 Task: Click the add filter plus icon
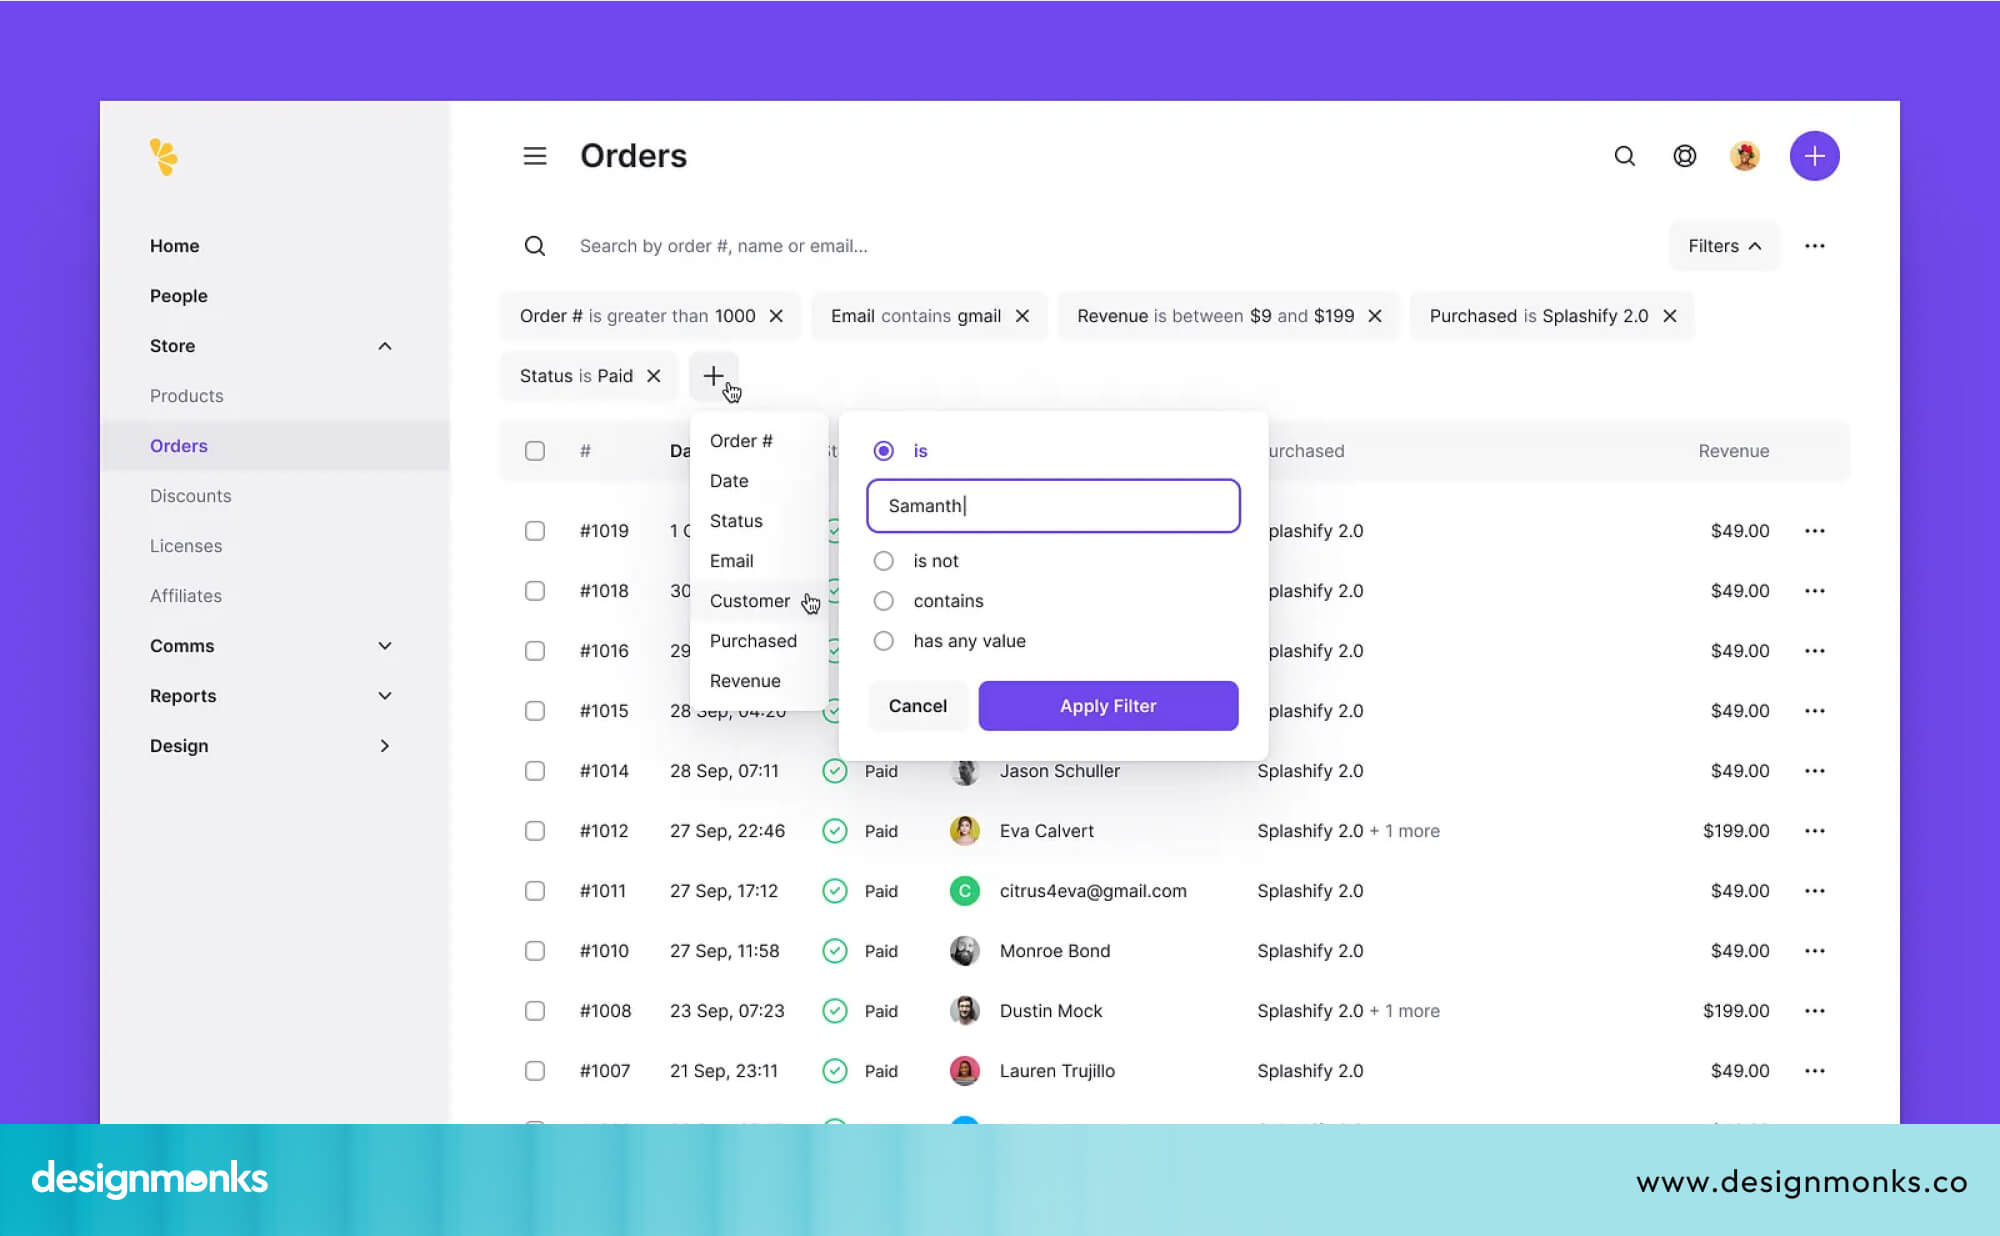point(713,376)
